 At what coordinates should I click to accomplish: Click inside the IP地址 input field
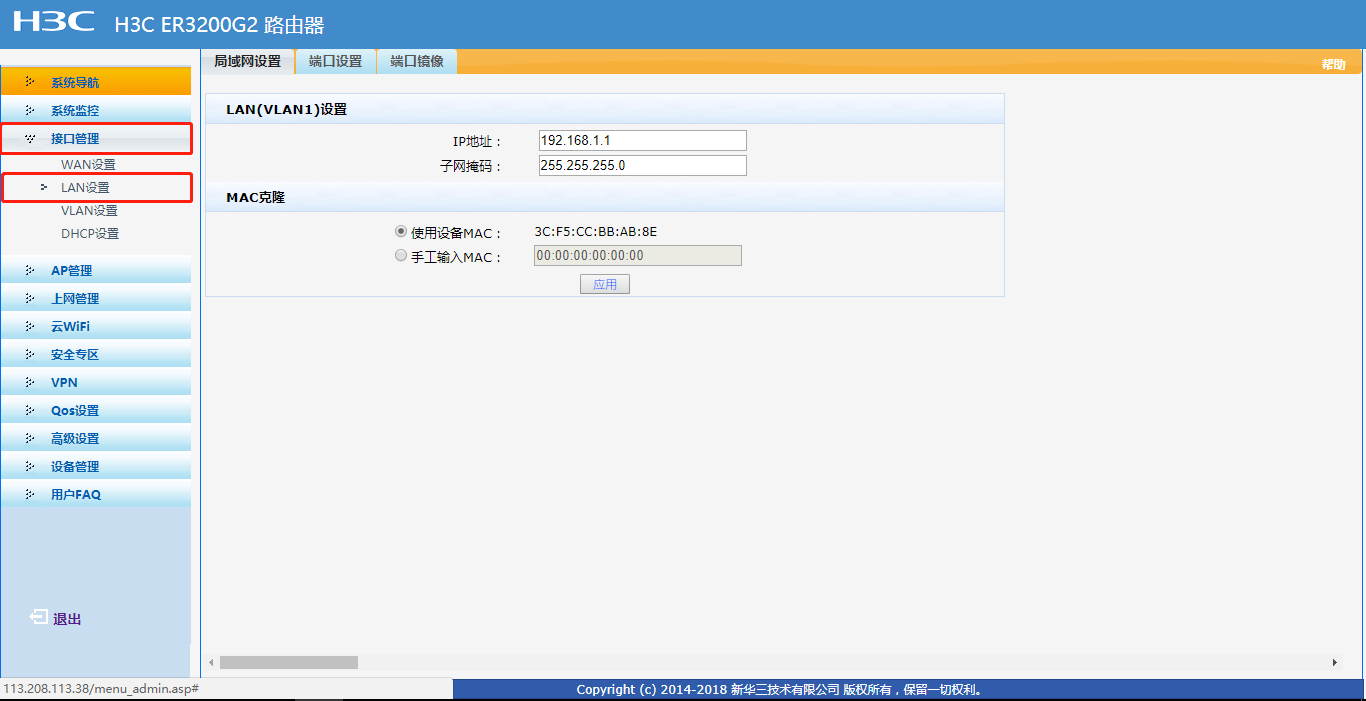[x=641, y=140]
